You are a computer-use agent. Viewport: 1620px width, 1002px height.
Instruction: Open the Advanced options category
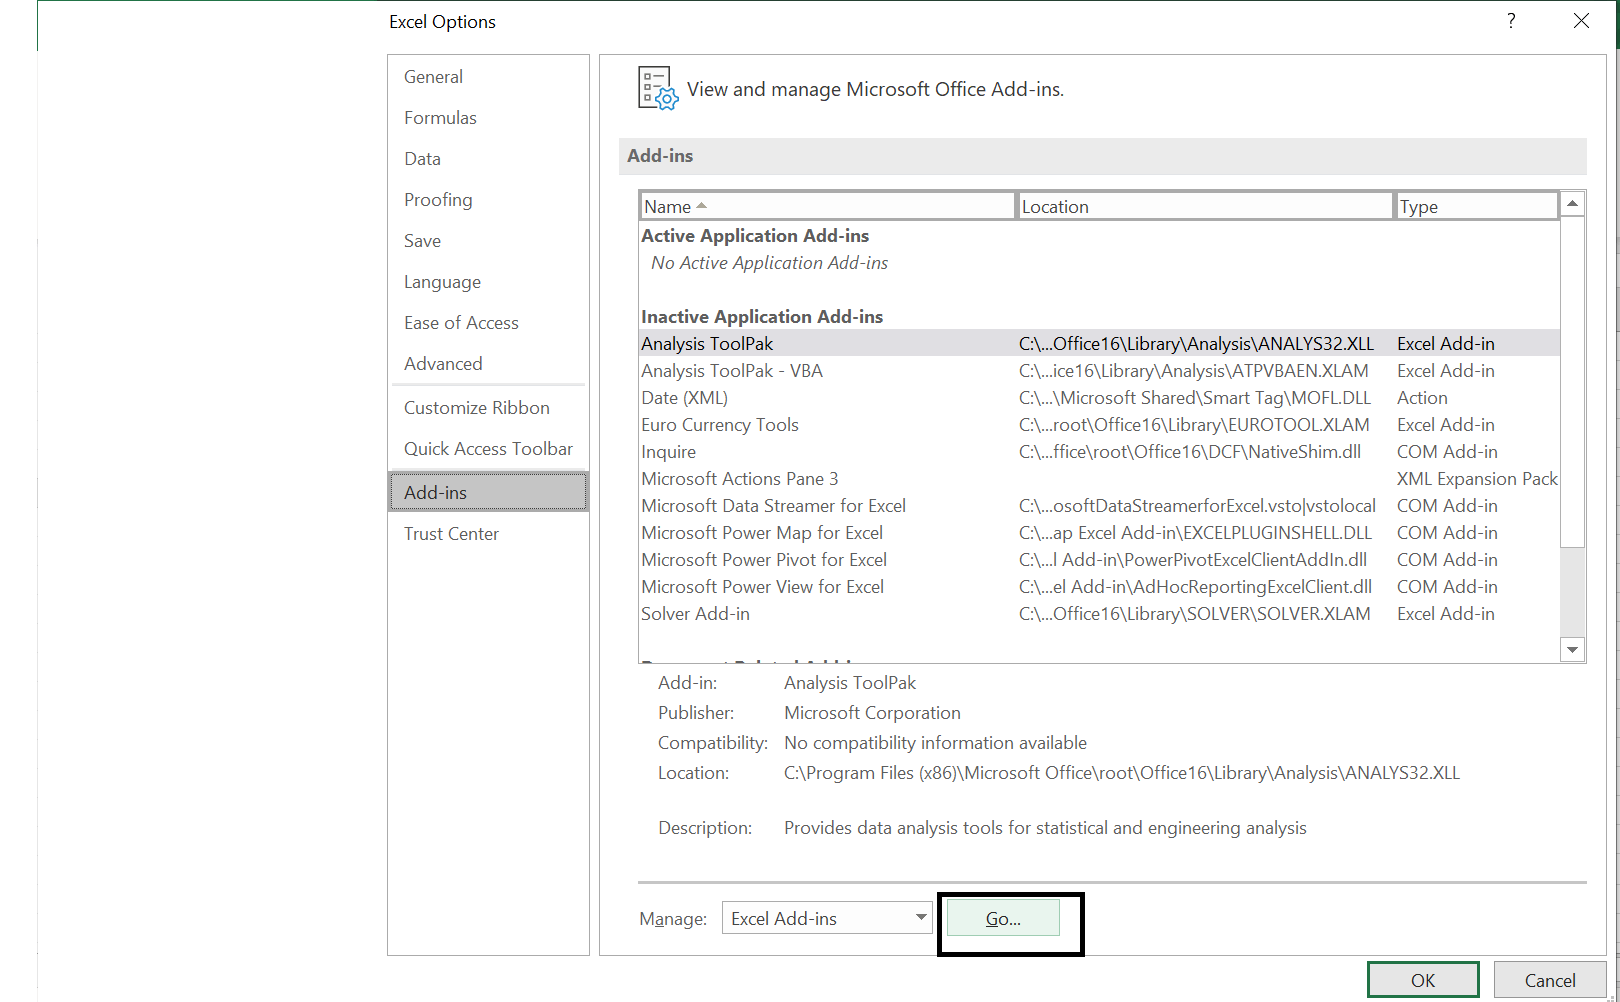pyautogui.click(x=488, y=364)
